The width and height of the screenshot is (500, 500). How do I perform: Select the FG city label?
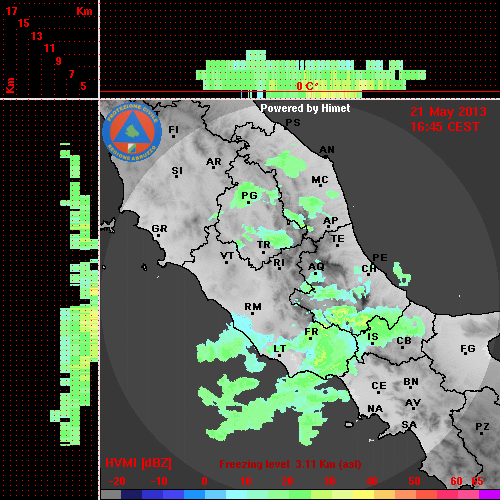pyautogui.click(x=468, y=349)
